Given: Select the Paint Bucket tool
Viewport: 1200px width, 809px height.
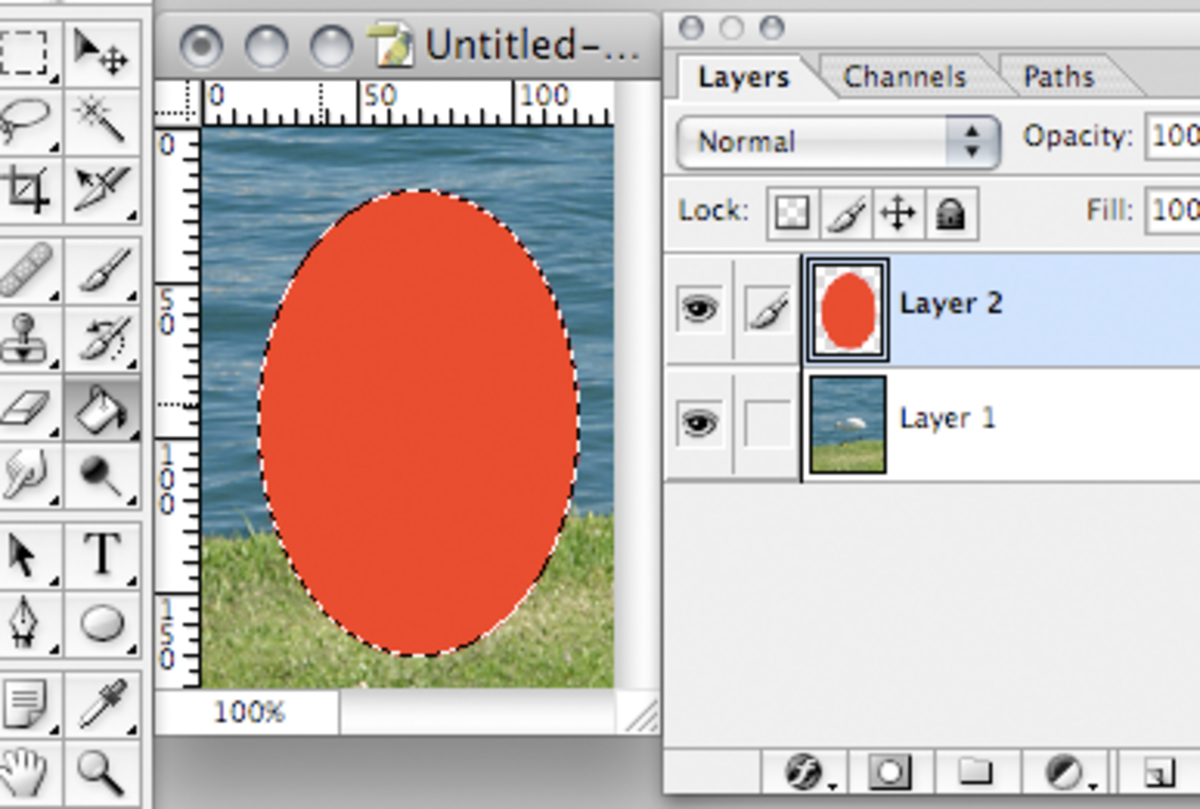Looking at the screenshot, I should (103, 410).
